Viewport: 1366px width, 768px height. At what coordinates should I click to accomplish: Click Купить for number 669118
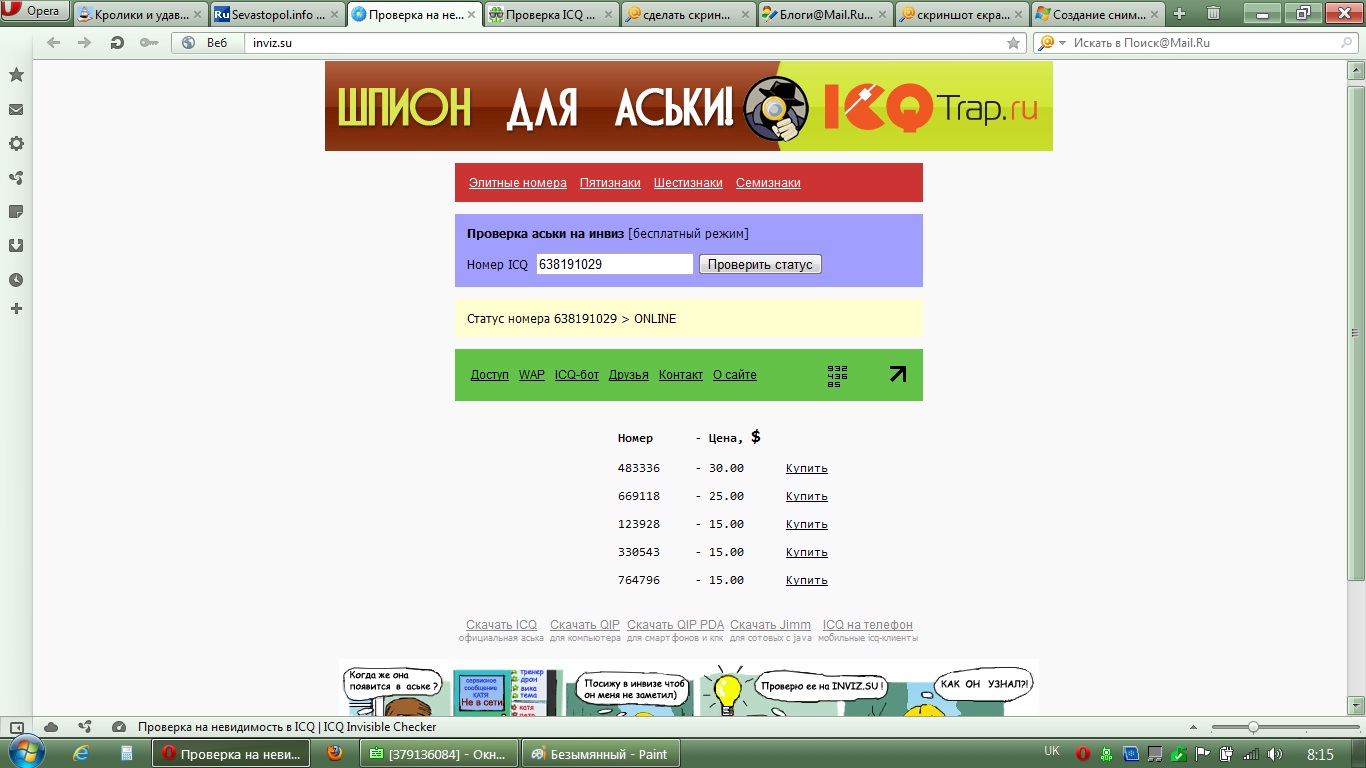(x=807, y=496)
